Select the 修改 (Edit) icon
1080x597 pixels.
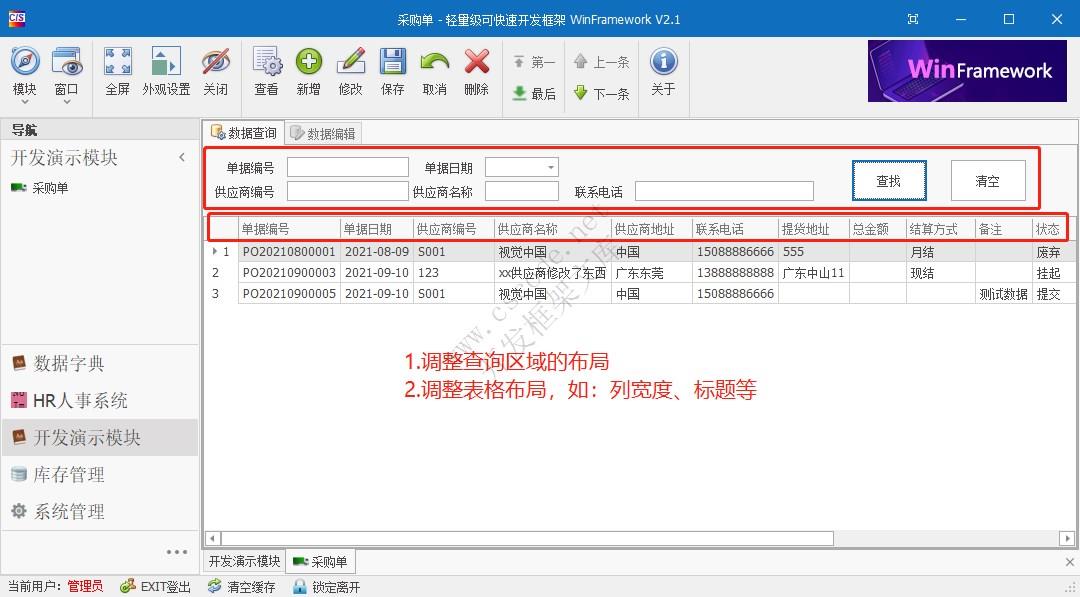[351, 71]
